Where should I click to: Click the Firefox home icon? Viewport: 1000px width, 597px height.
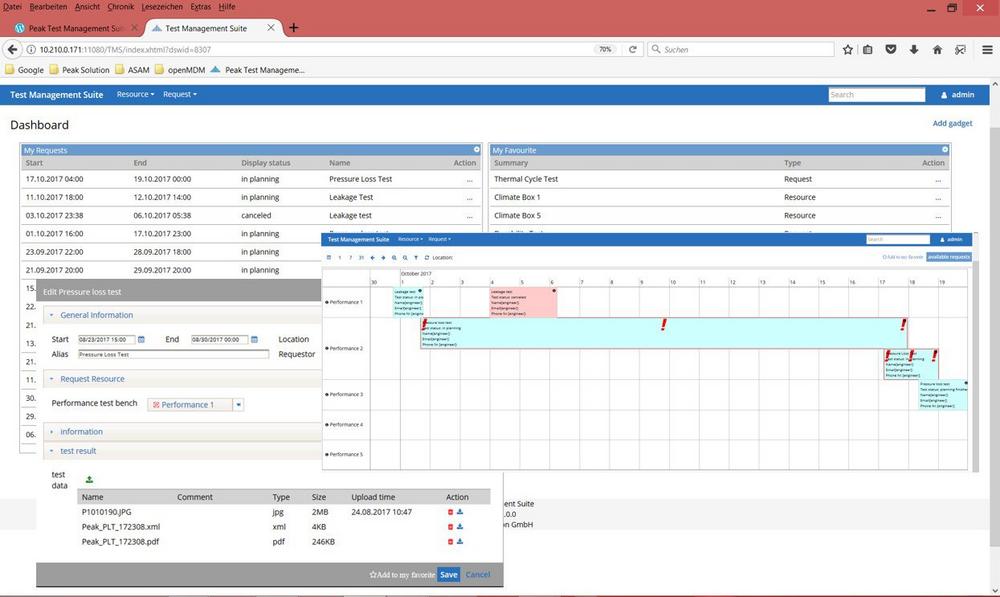pos(937,49)
